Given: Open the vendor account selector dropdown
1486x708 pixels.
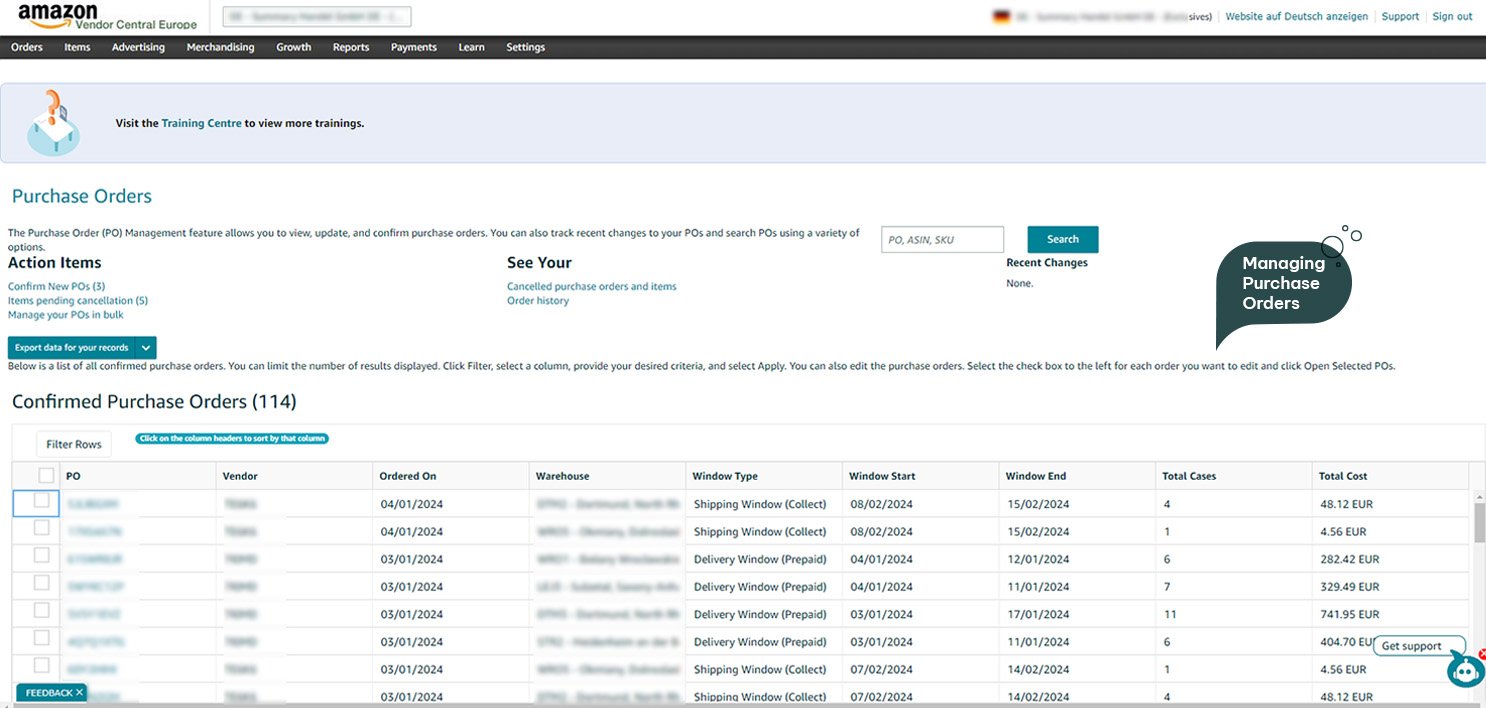Looking at the screenshot, I should 316,17.
